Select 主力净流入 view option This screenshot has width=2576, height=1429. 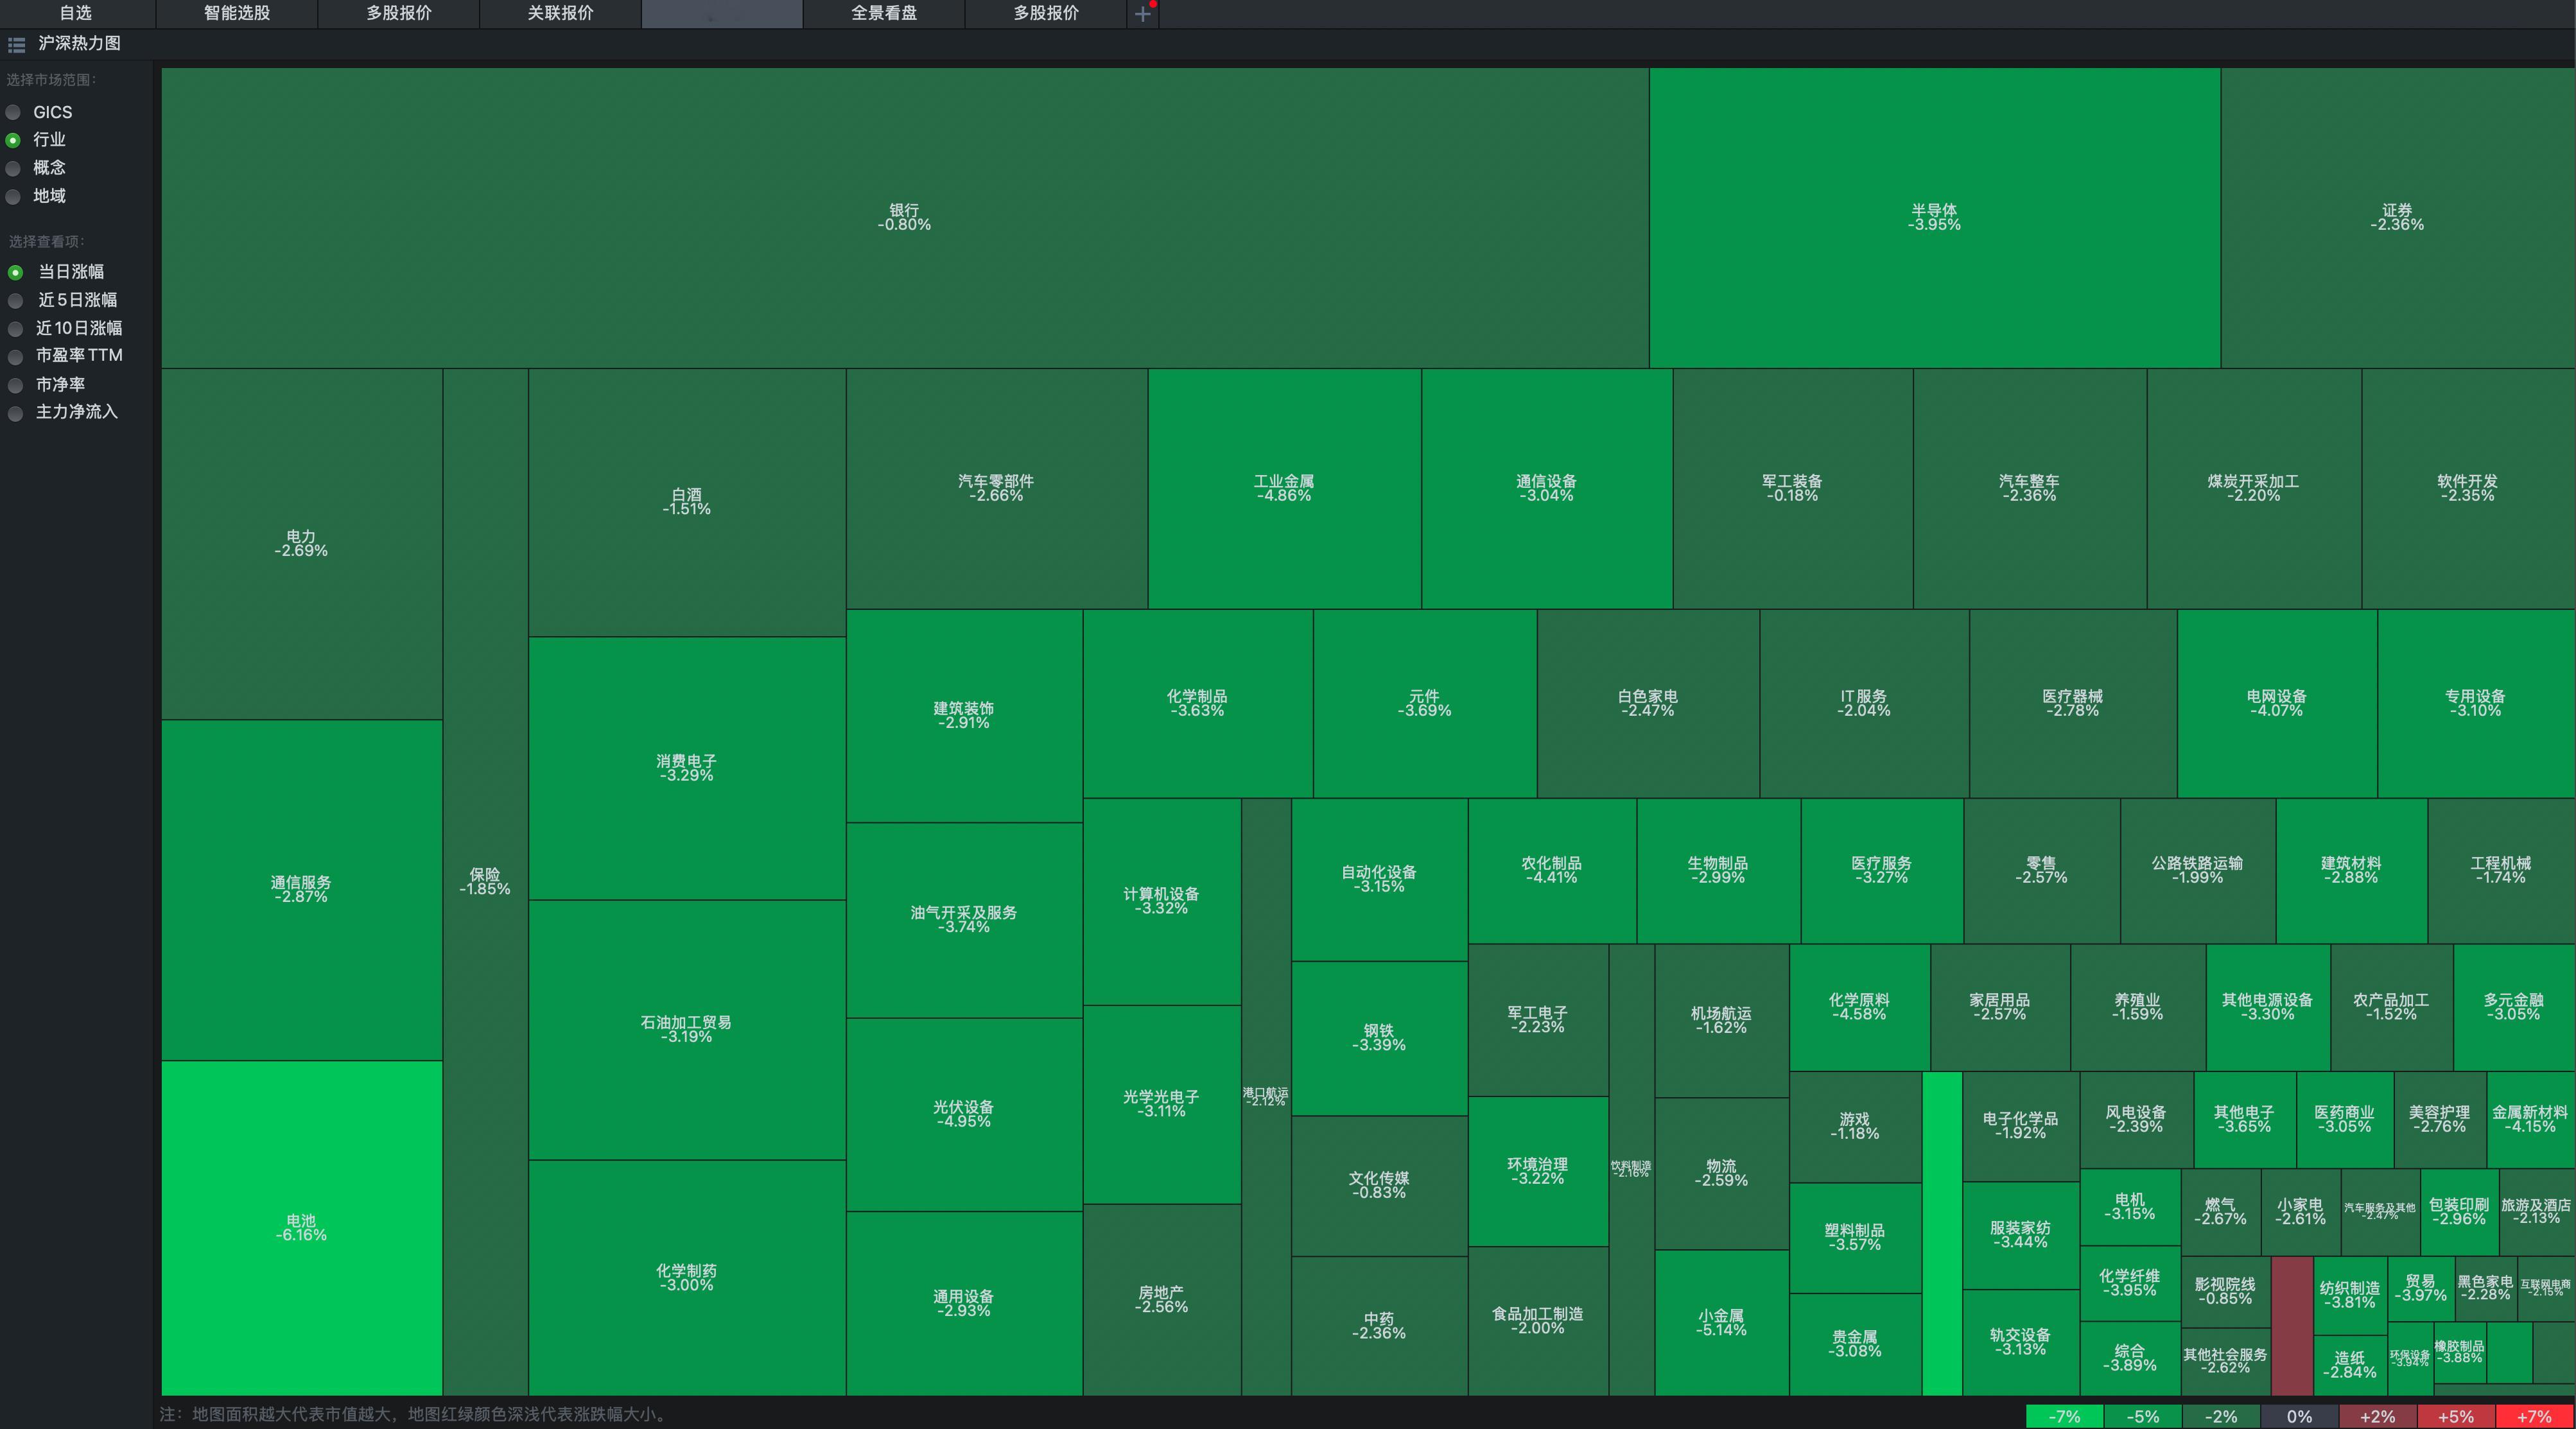coord(16,412)
